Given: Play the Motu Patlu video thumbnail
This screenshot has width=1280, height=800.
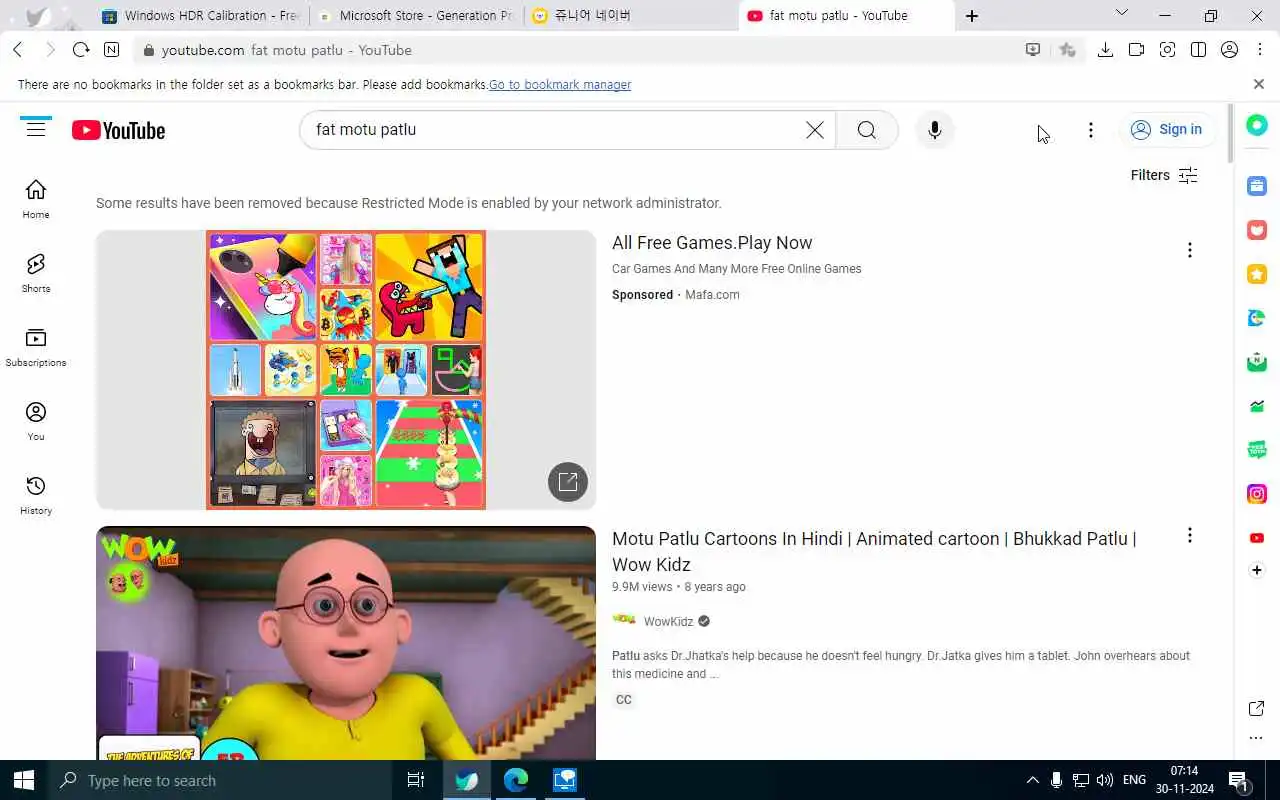Looking at the screenshot, I should tap(346, 643).
